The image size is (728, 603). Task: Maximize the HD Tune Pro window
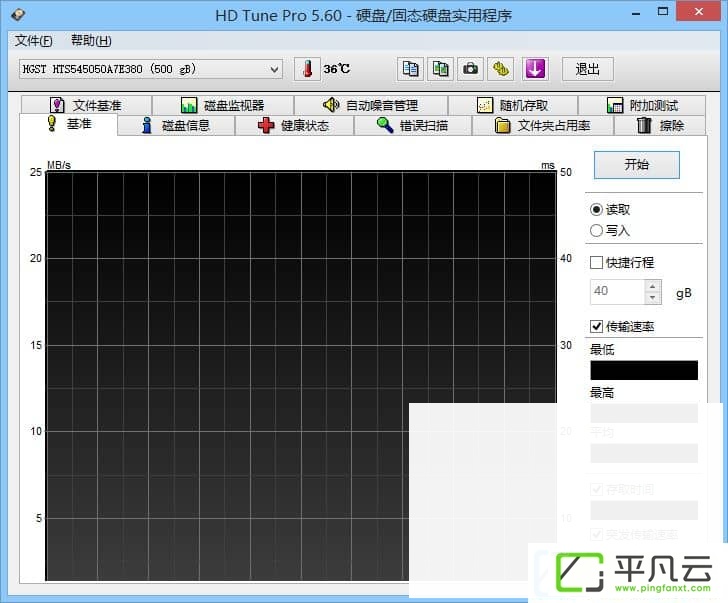[x=663, y=12]
